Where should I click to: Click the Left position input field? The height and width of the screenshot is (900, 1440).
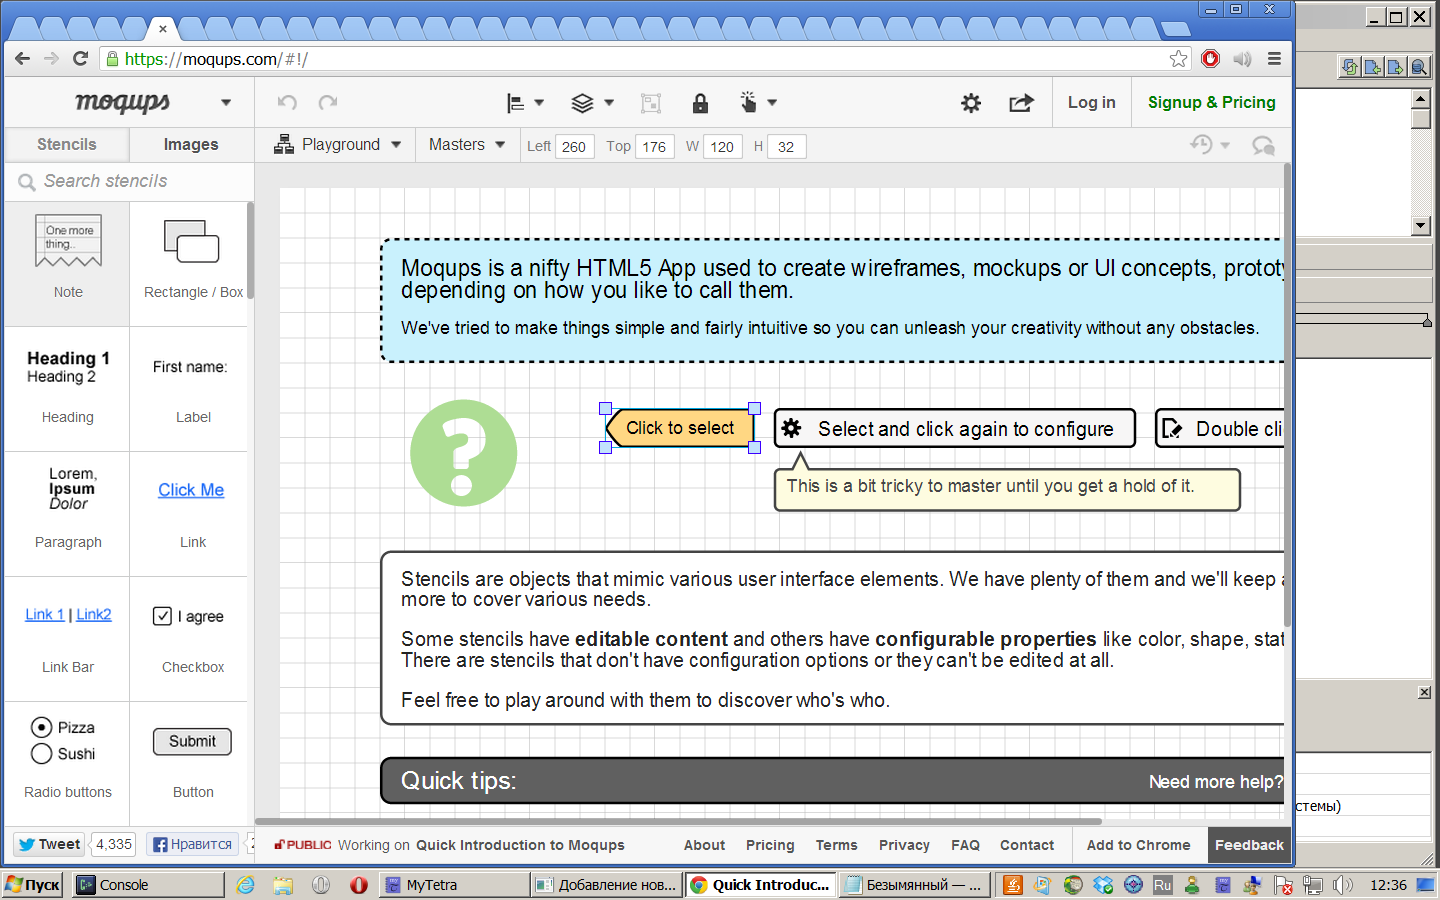point(575,147)
